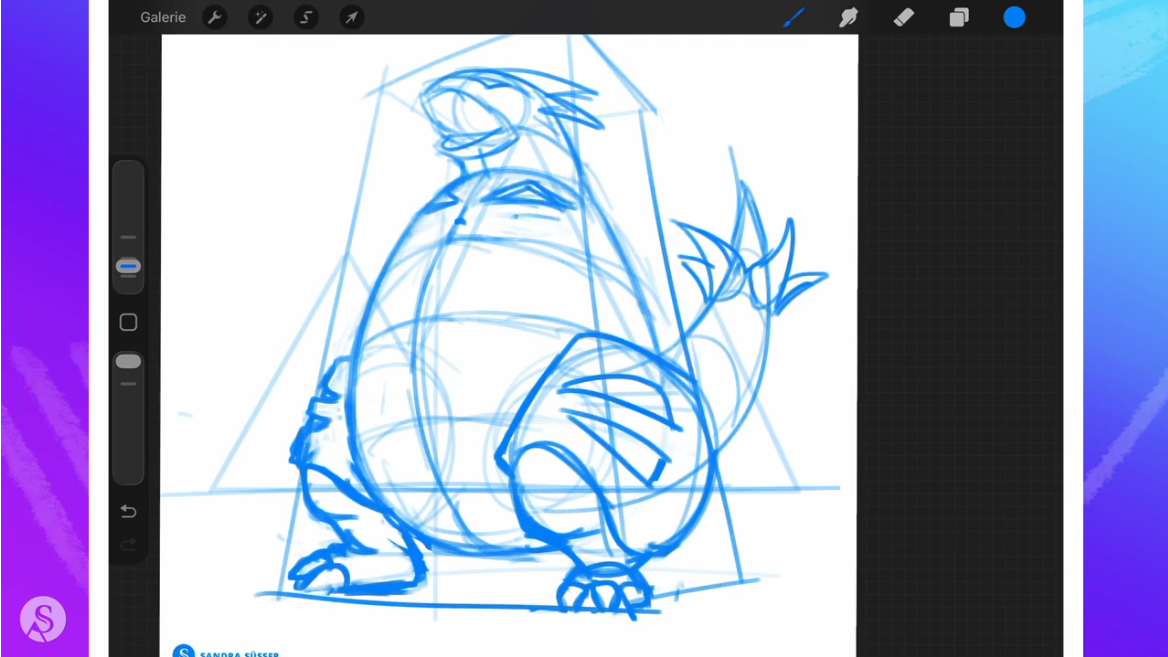This screenshot has height=657, width=1168.
Task: Redo the last undone stroke
Action: 128,545
